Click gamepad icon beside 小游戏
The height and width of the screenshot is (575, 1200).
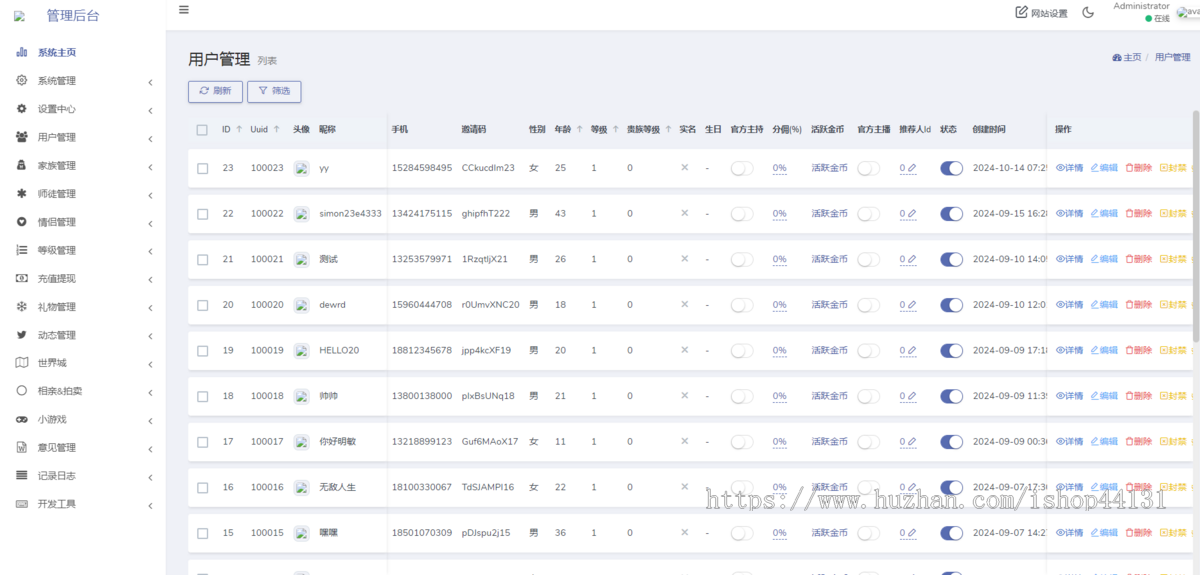click(21, 419)
